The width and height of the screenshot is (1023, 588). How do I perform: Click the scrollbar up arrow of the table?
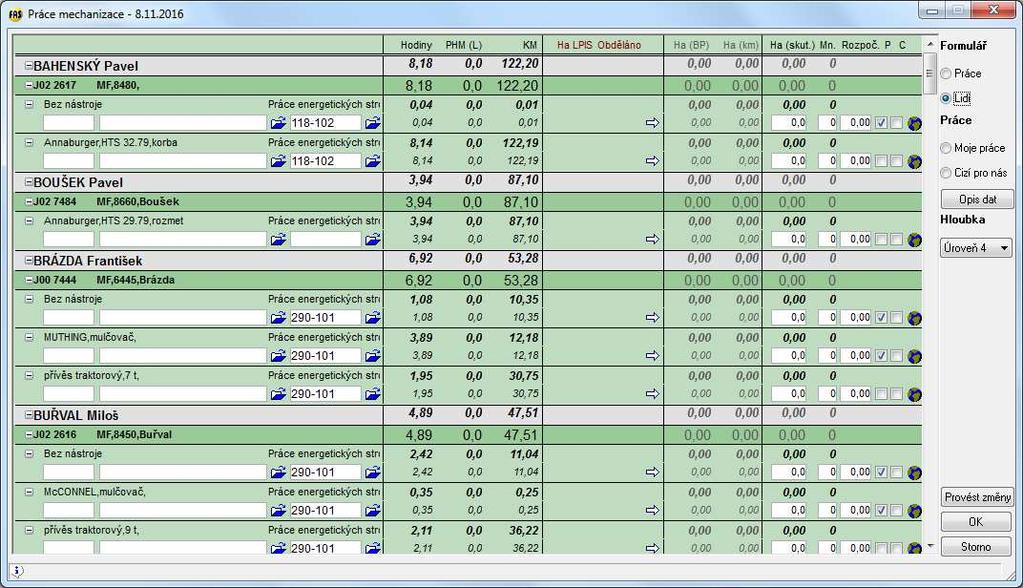pyautogui.click(x=930, y=44)
